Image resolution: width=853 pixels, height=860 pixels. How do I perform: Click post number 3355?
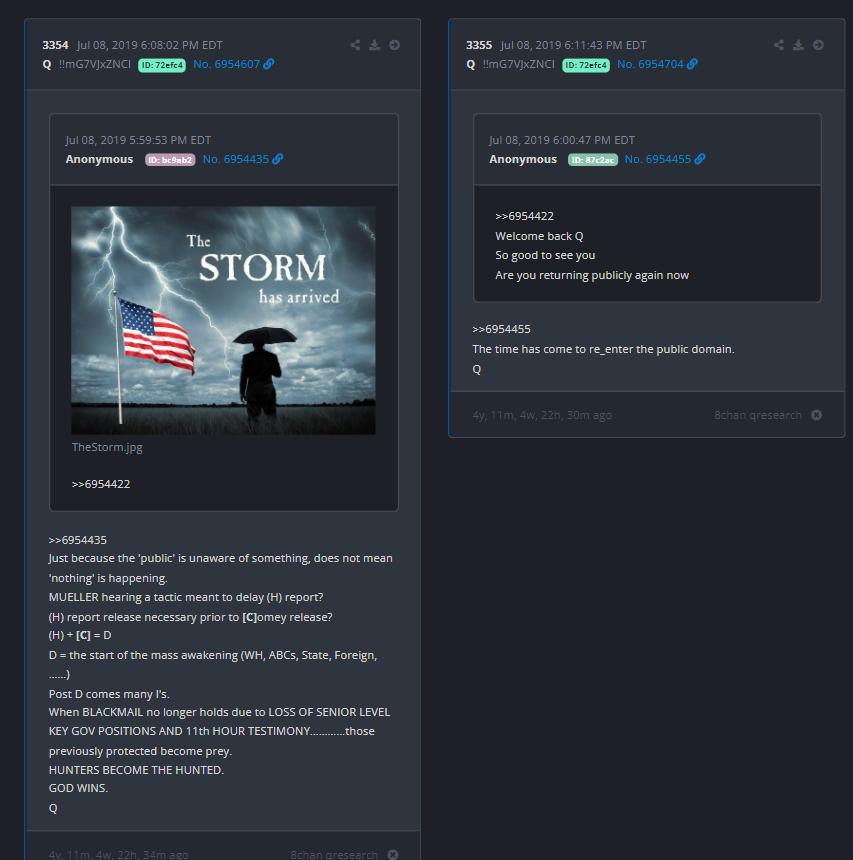479,45
